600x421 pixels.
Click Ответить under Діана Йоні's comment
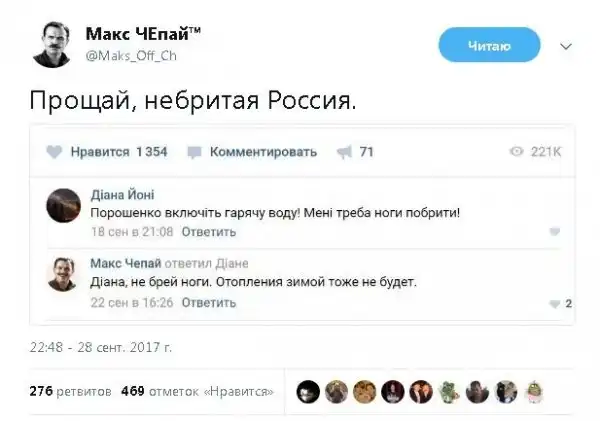click(x=208, y=232)
